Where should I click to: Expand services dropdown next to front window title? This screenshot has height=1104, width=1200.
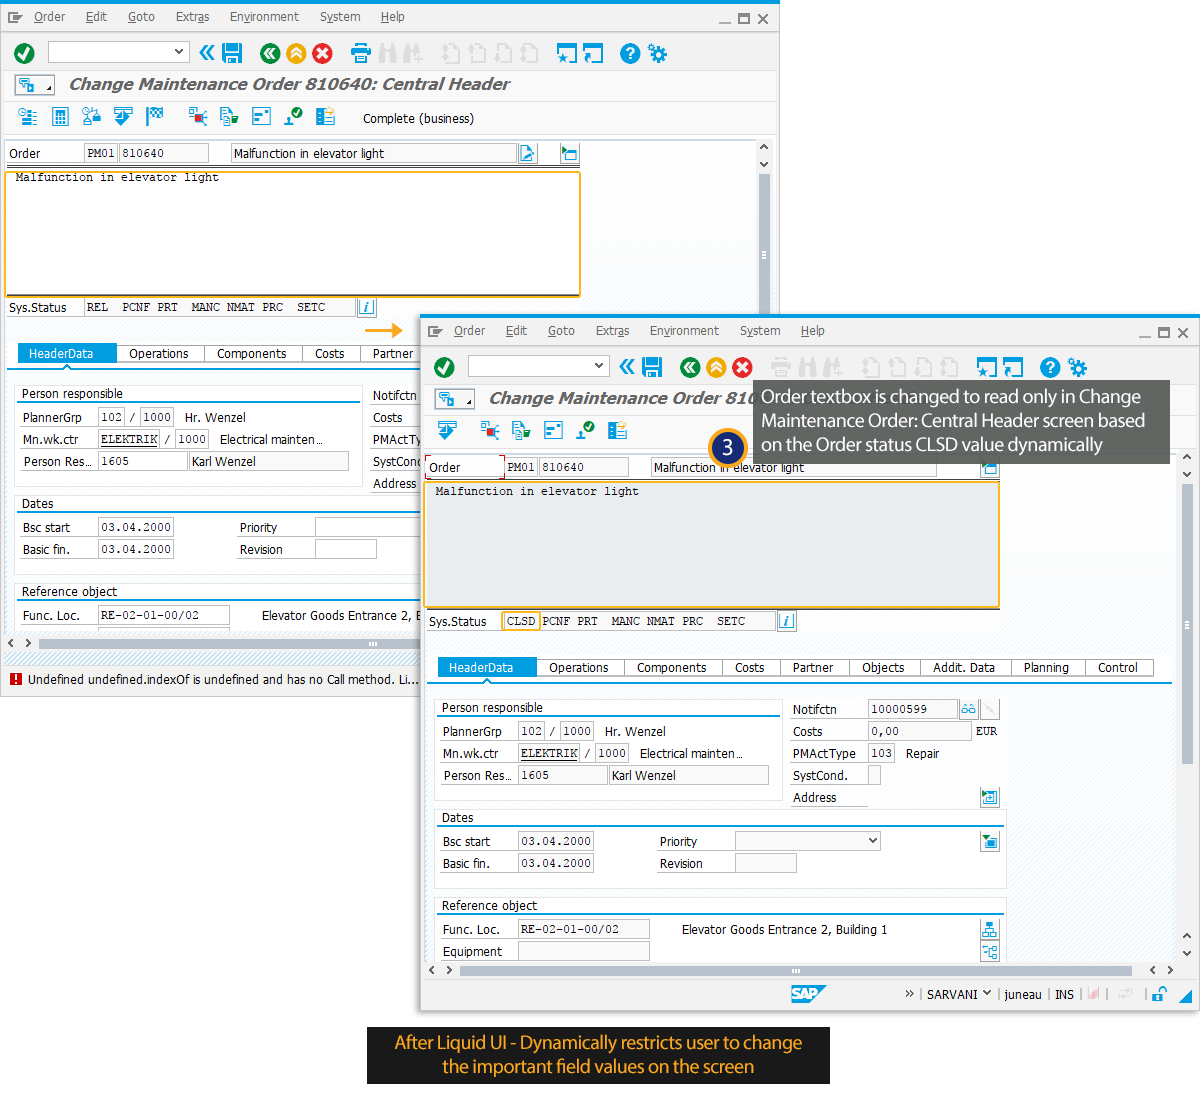(453, 400)
